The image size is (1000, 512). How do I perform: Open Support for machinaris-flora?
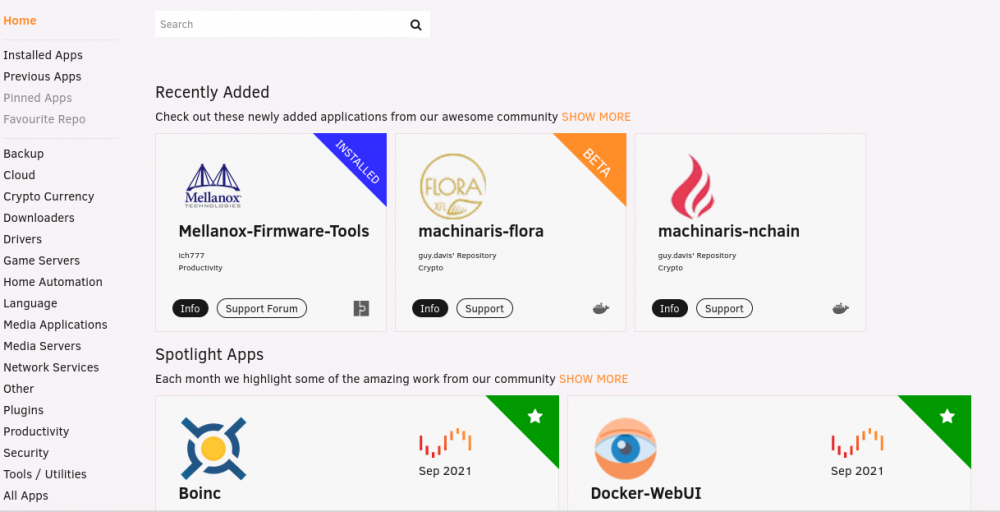click(485, 309)
